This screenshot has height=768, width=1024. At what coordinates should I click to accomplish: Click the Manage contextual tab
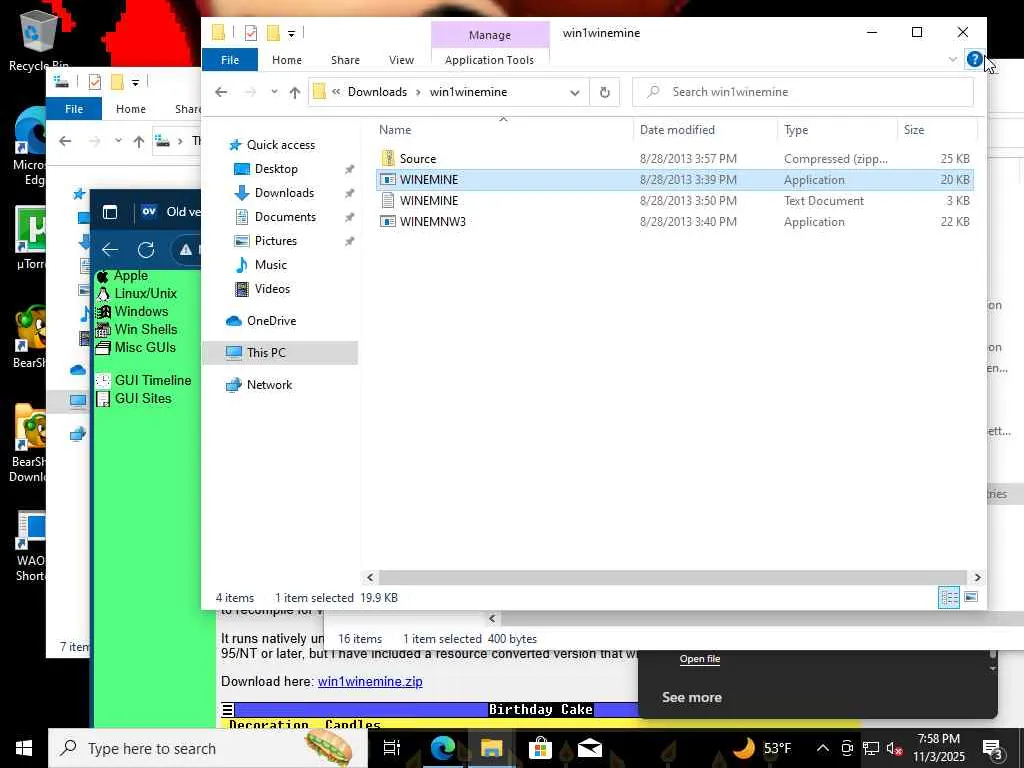490,35
